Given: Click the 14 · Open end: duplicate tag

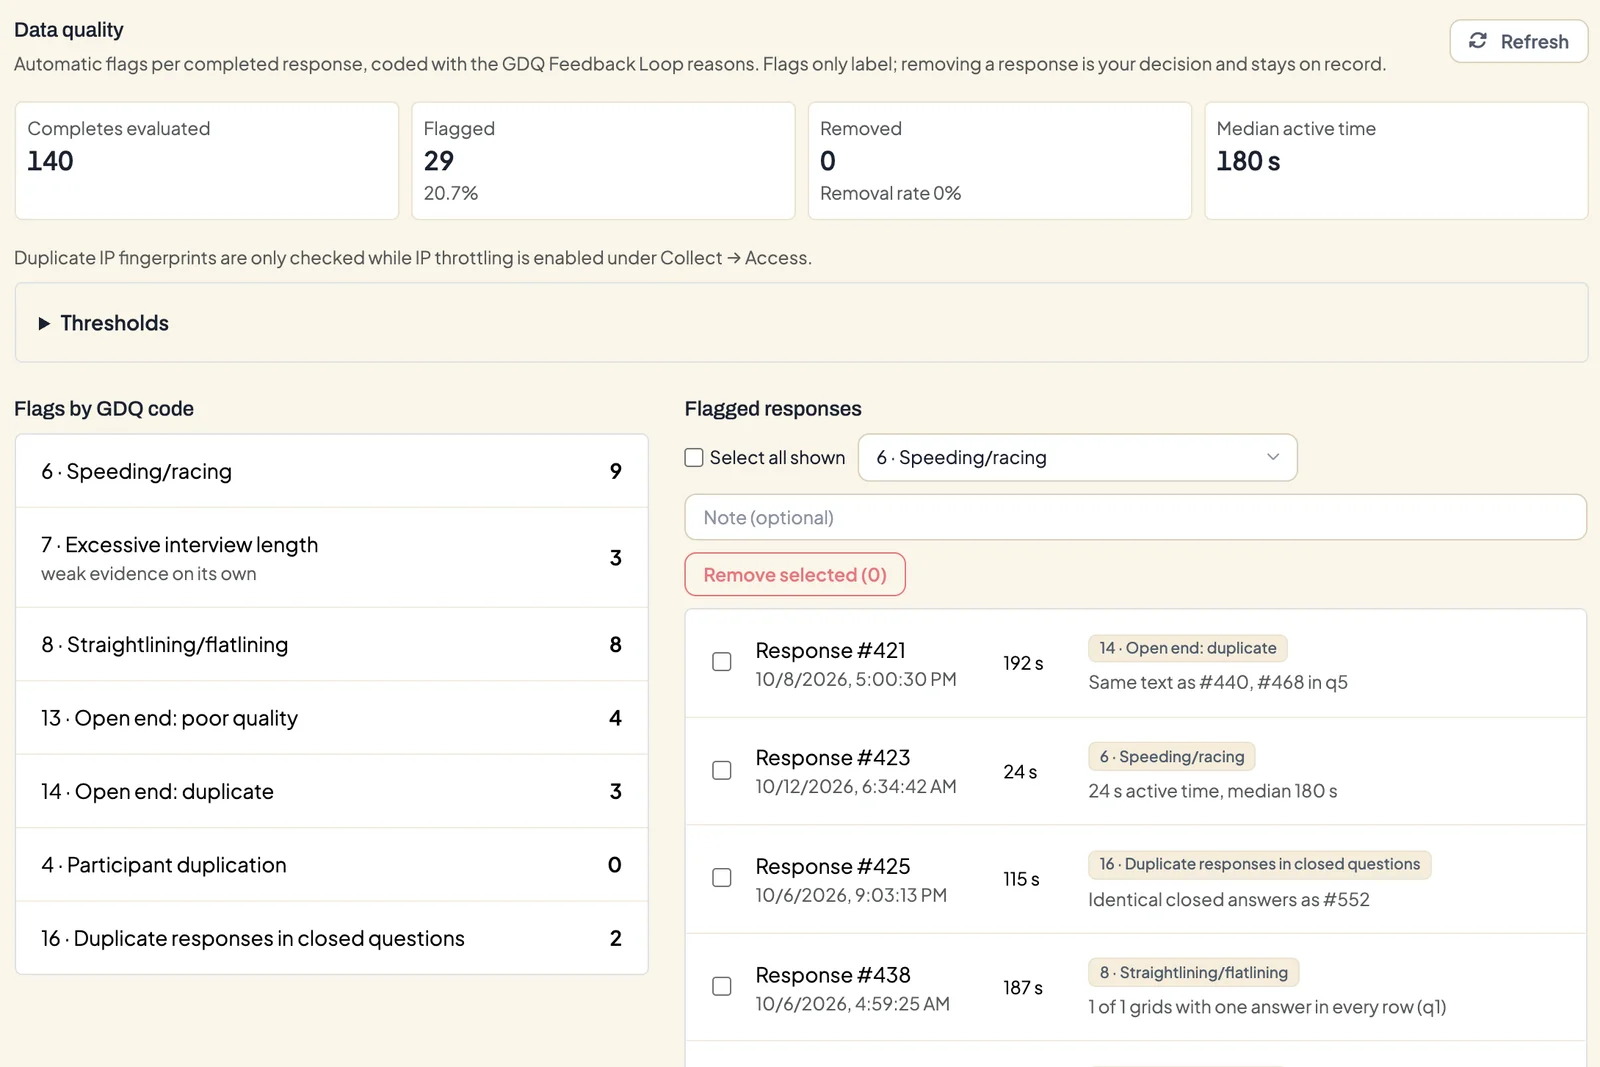Looking at the screenshot, I should 1188,648.
